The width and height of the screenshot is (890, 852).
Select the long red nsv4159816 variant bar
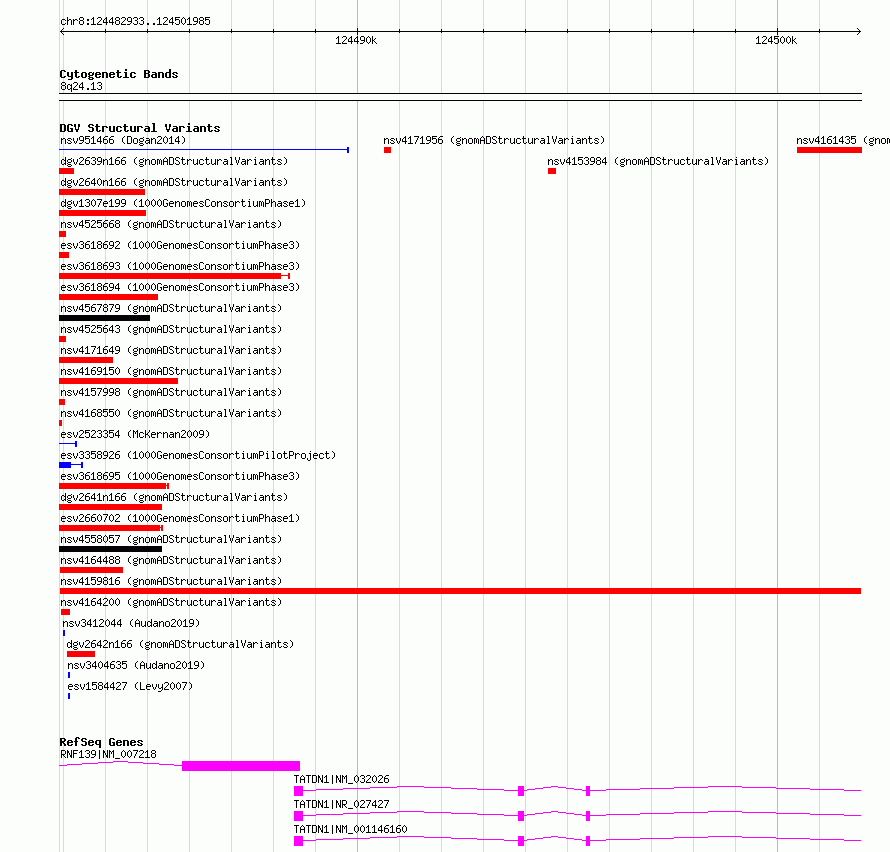pyautogui.click(x=460, y=591)
